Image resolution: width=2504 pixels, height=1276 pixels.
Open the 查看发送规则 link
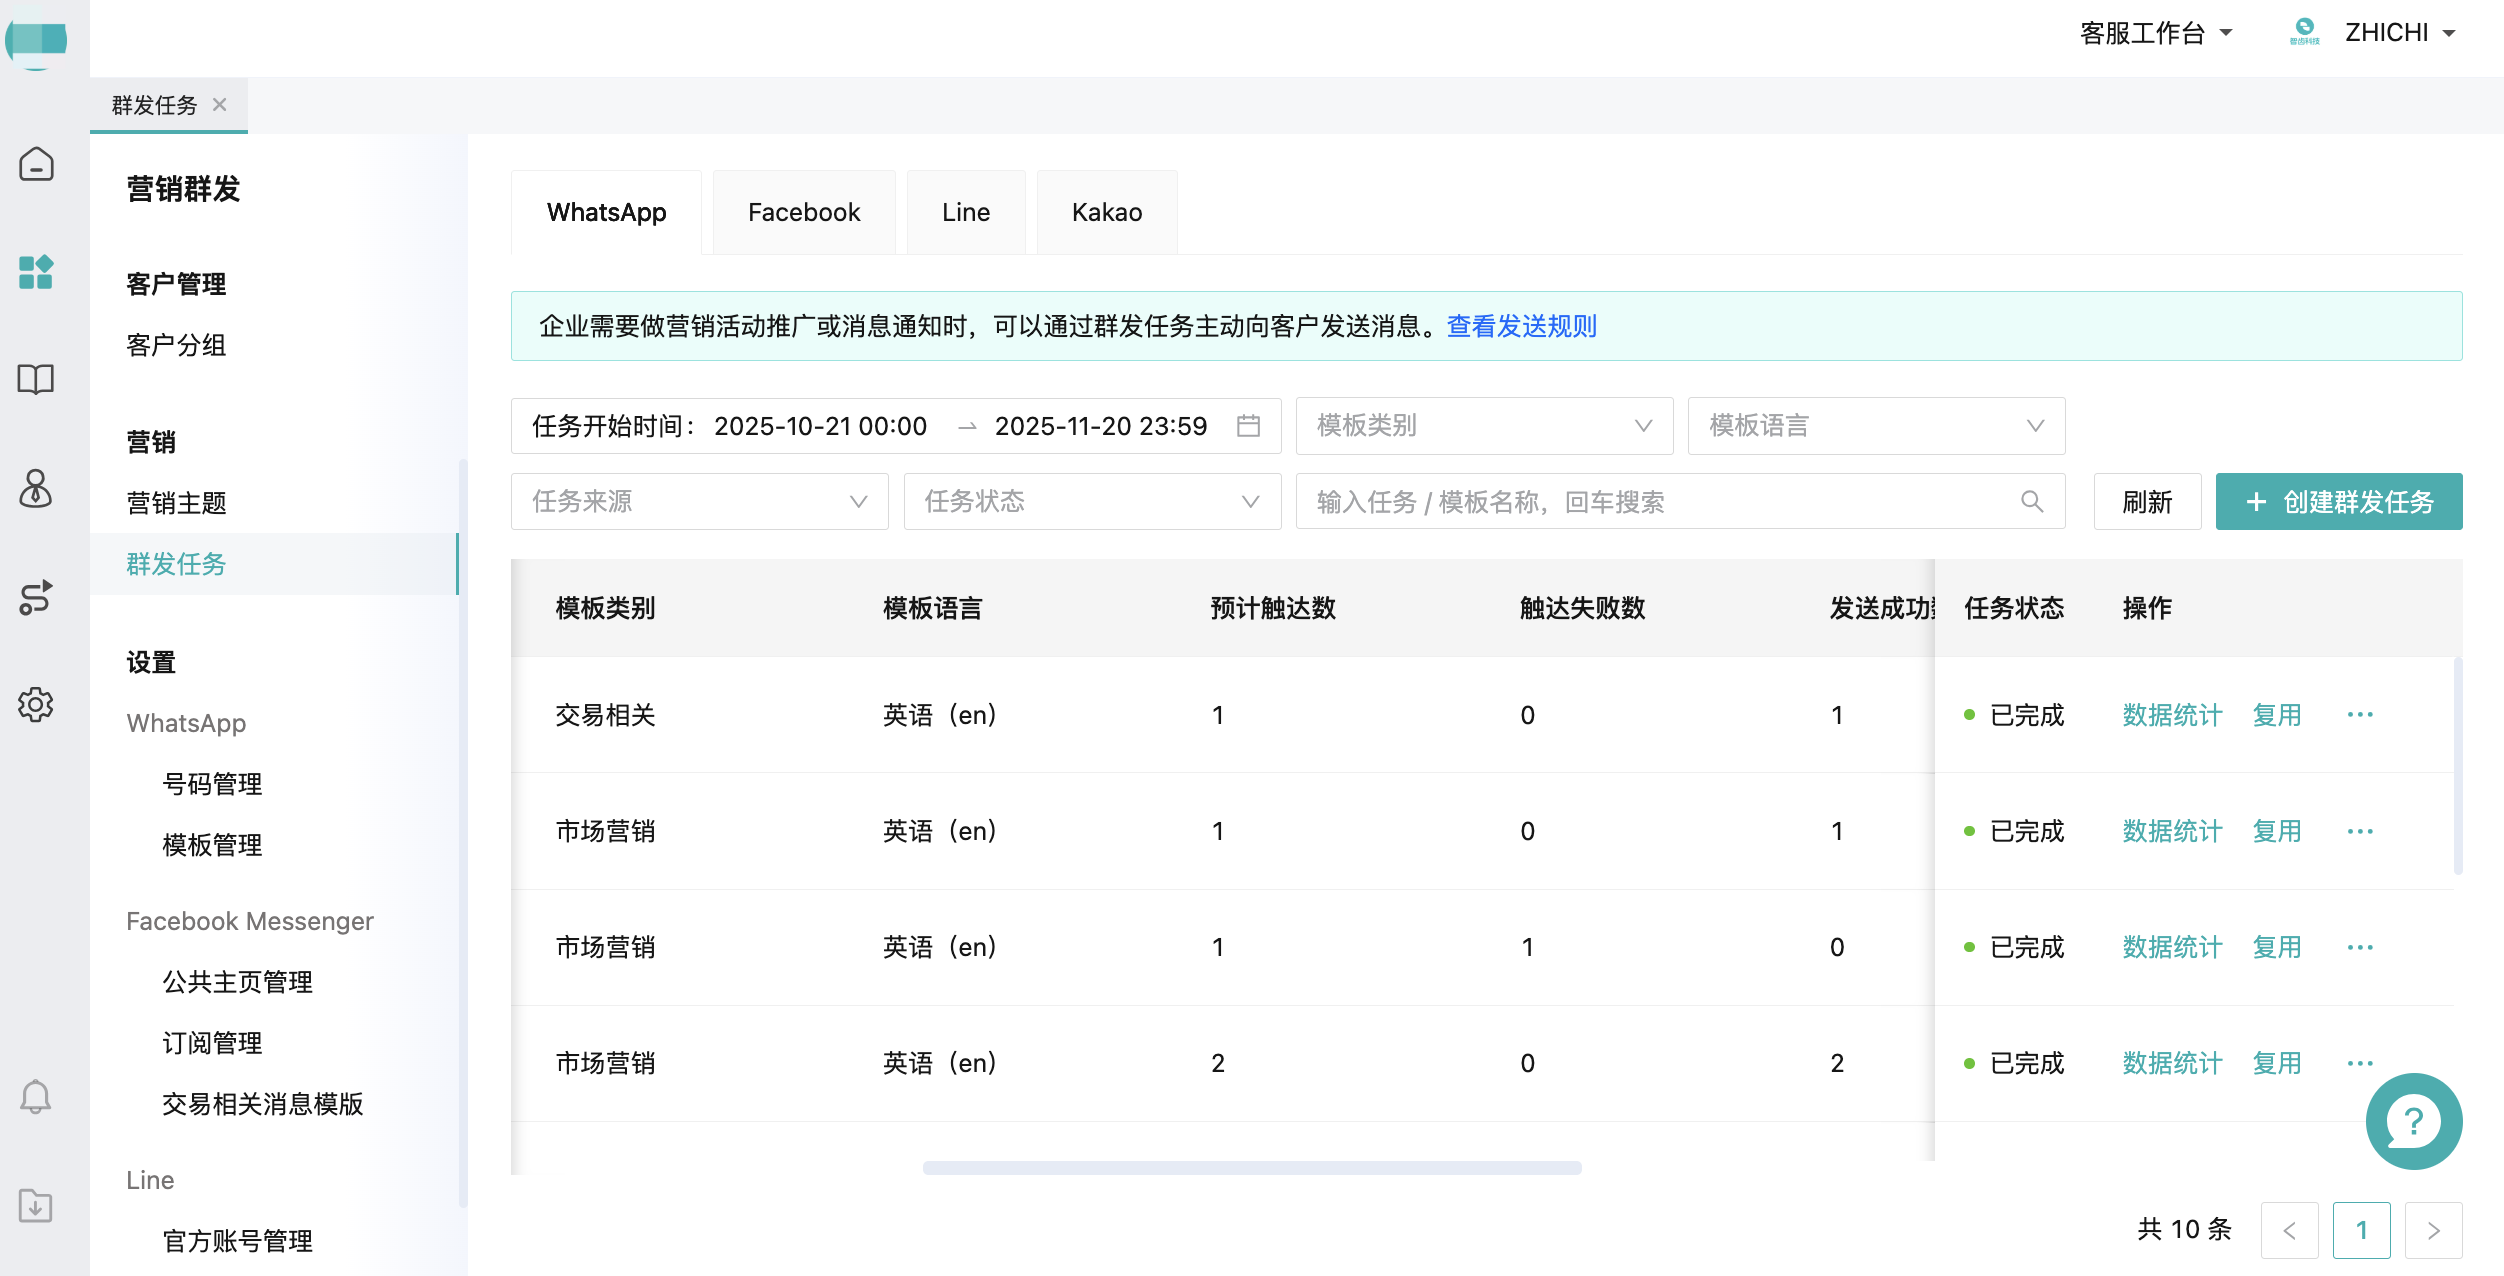pos(1520,326)
